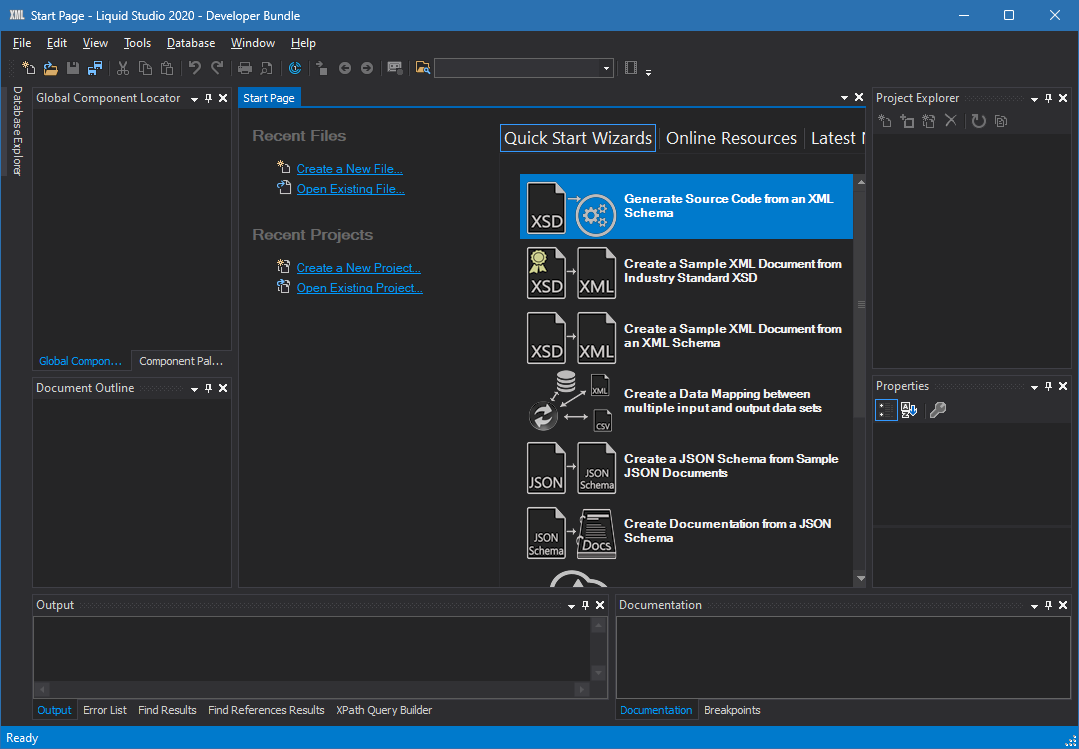This screenshot has width=1079, height=749.
Task: Click scroll down arrow of wizard list
Action: [x=861, y=578]
